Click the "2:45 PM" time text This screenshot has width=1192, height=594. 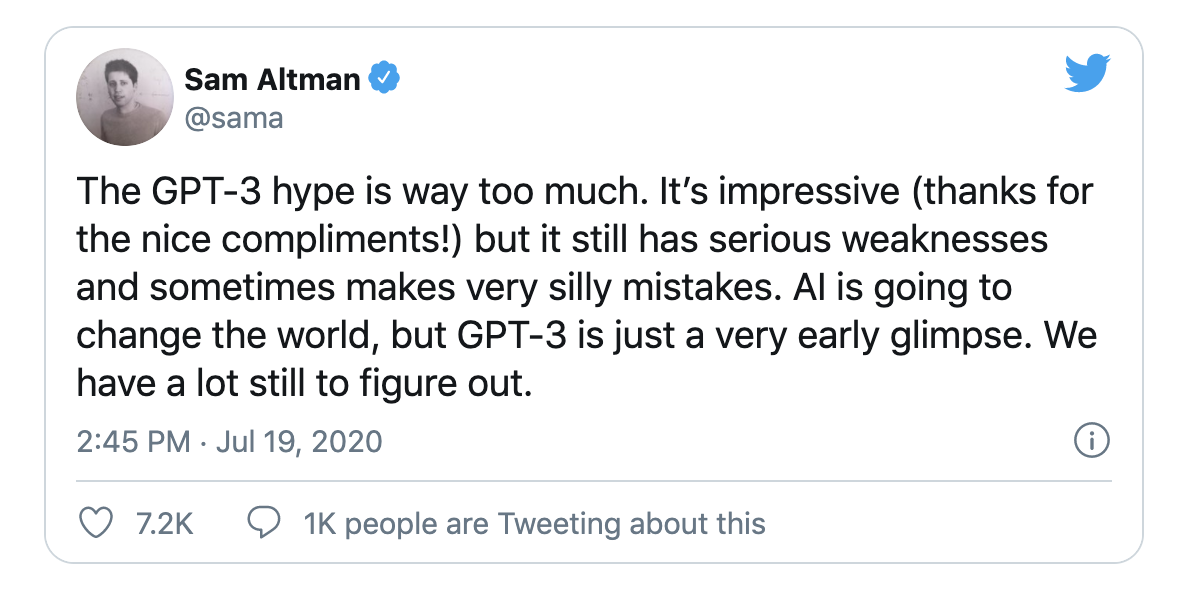pos(133,441)
